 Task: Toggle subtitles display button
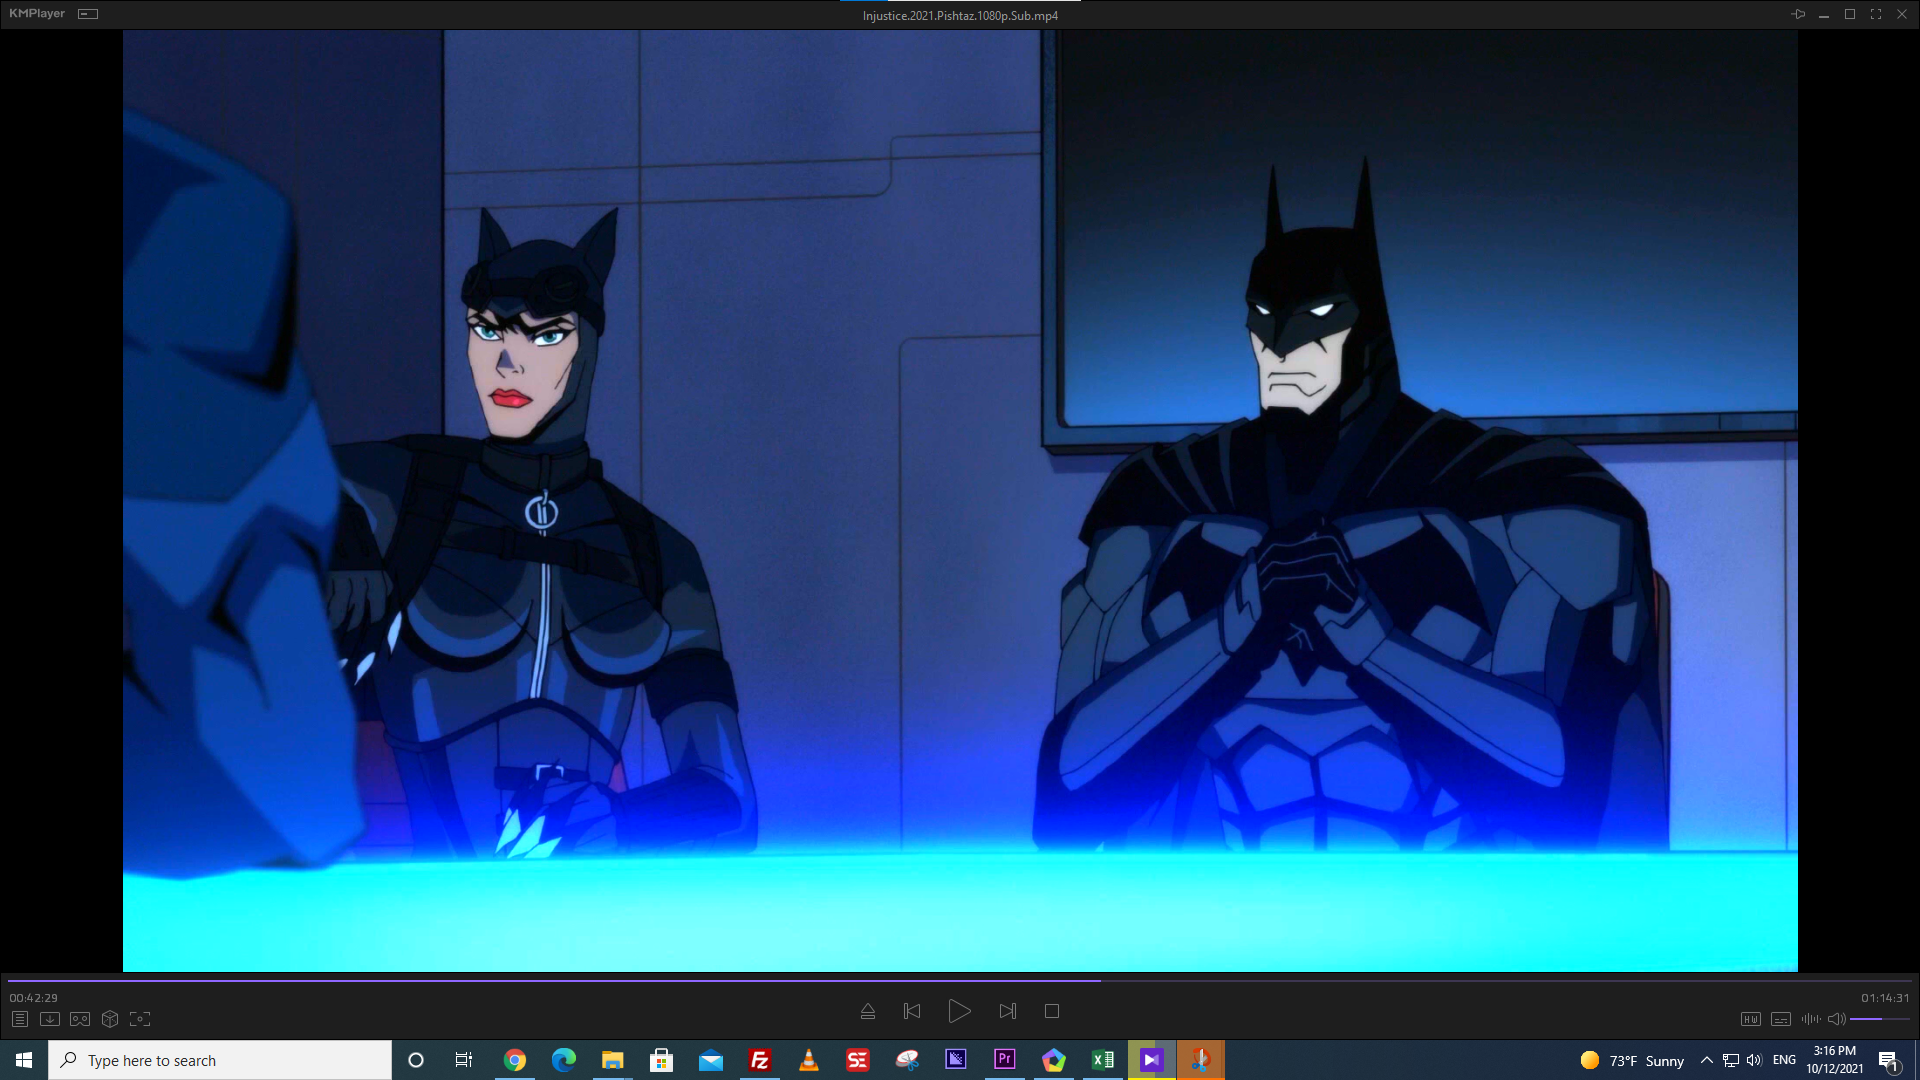1780,1019
